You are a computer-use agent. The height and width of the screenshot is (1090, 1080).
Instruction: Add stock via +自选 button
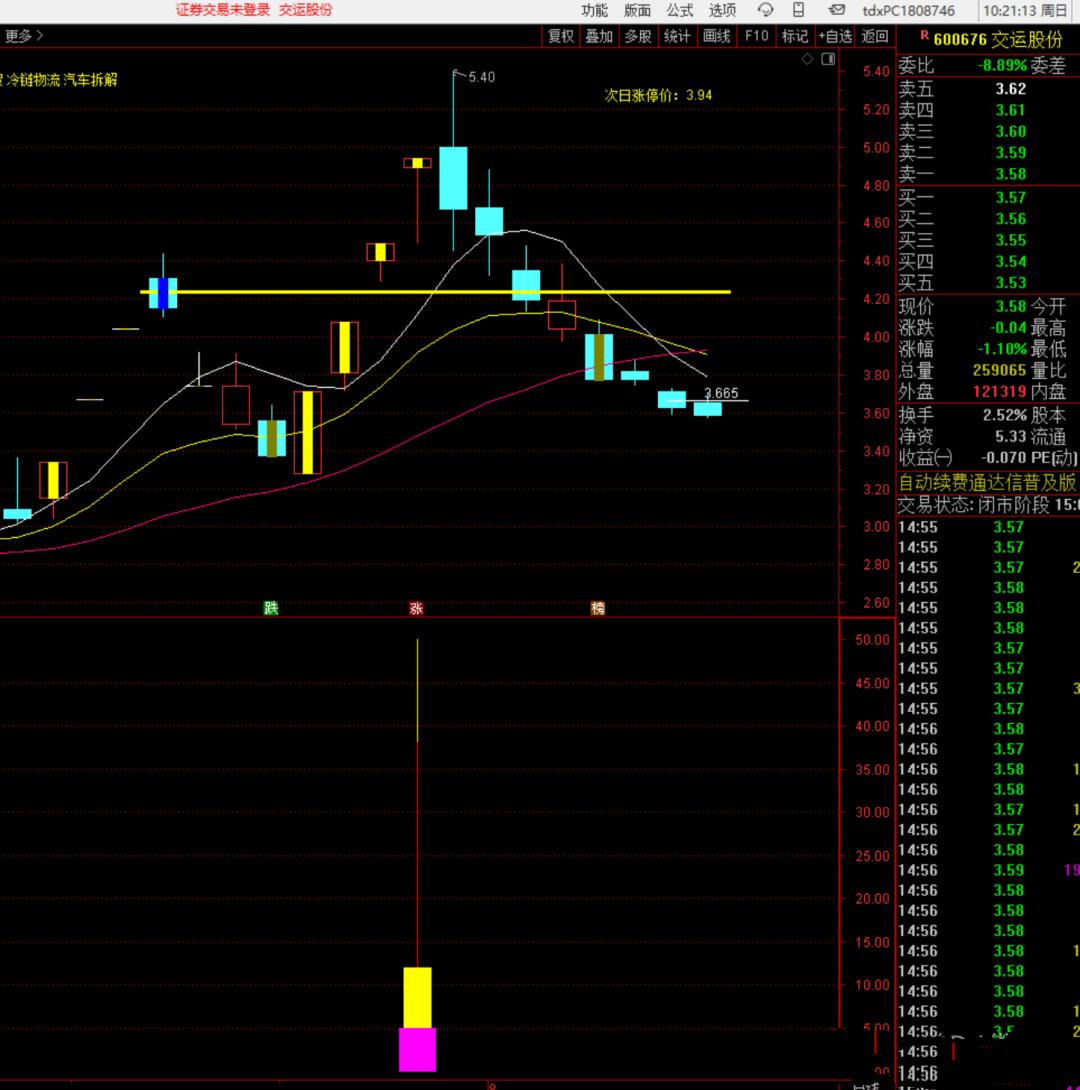click(835, 36)
